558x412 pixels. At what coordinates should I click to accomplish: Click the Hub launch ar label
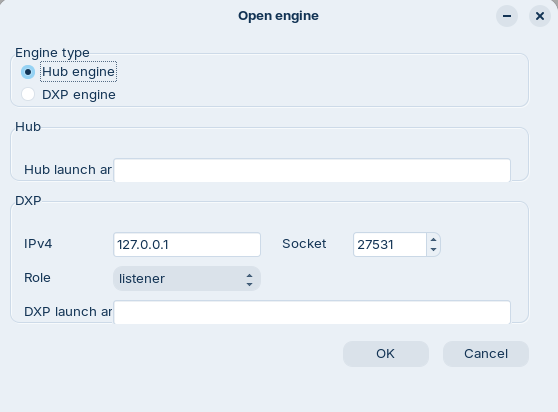click(68, 170)
